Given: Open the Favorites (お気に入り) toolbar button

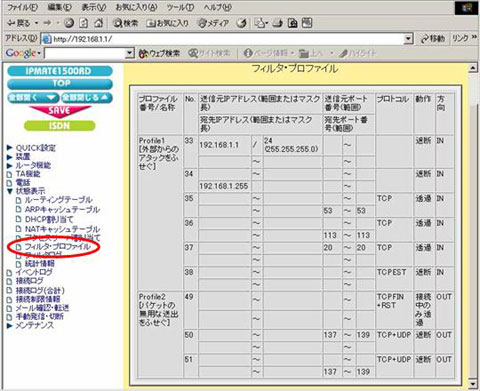Looking at the screenshot, I should click(x=168, y=23).
